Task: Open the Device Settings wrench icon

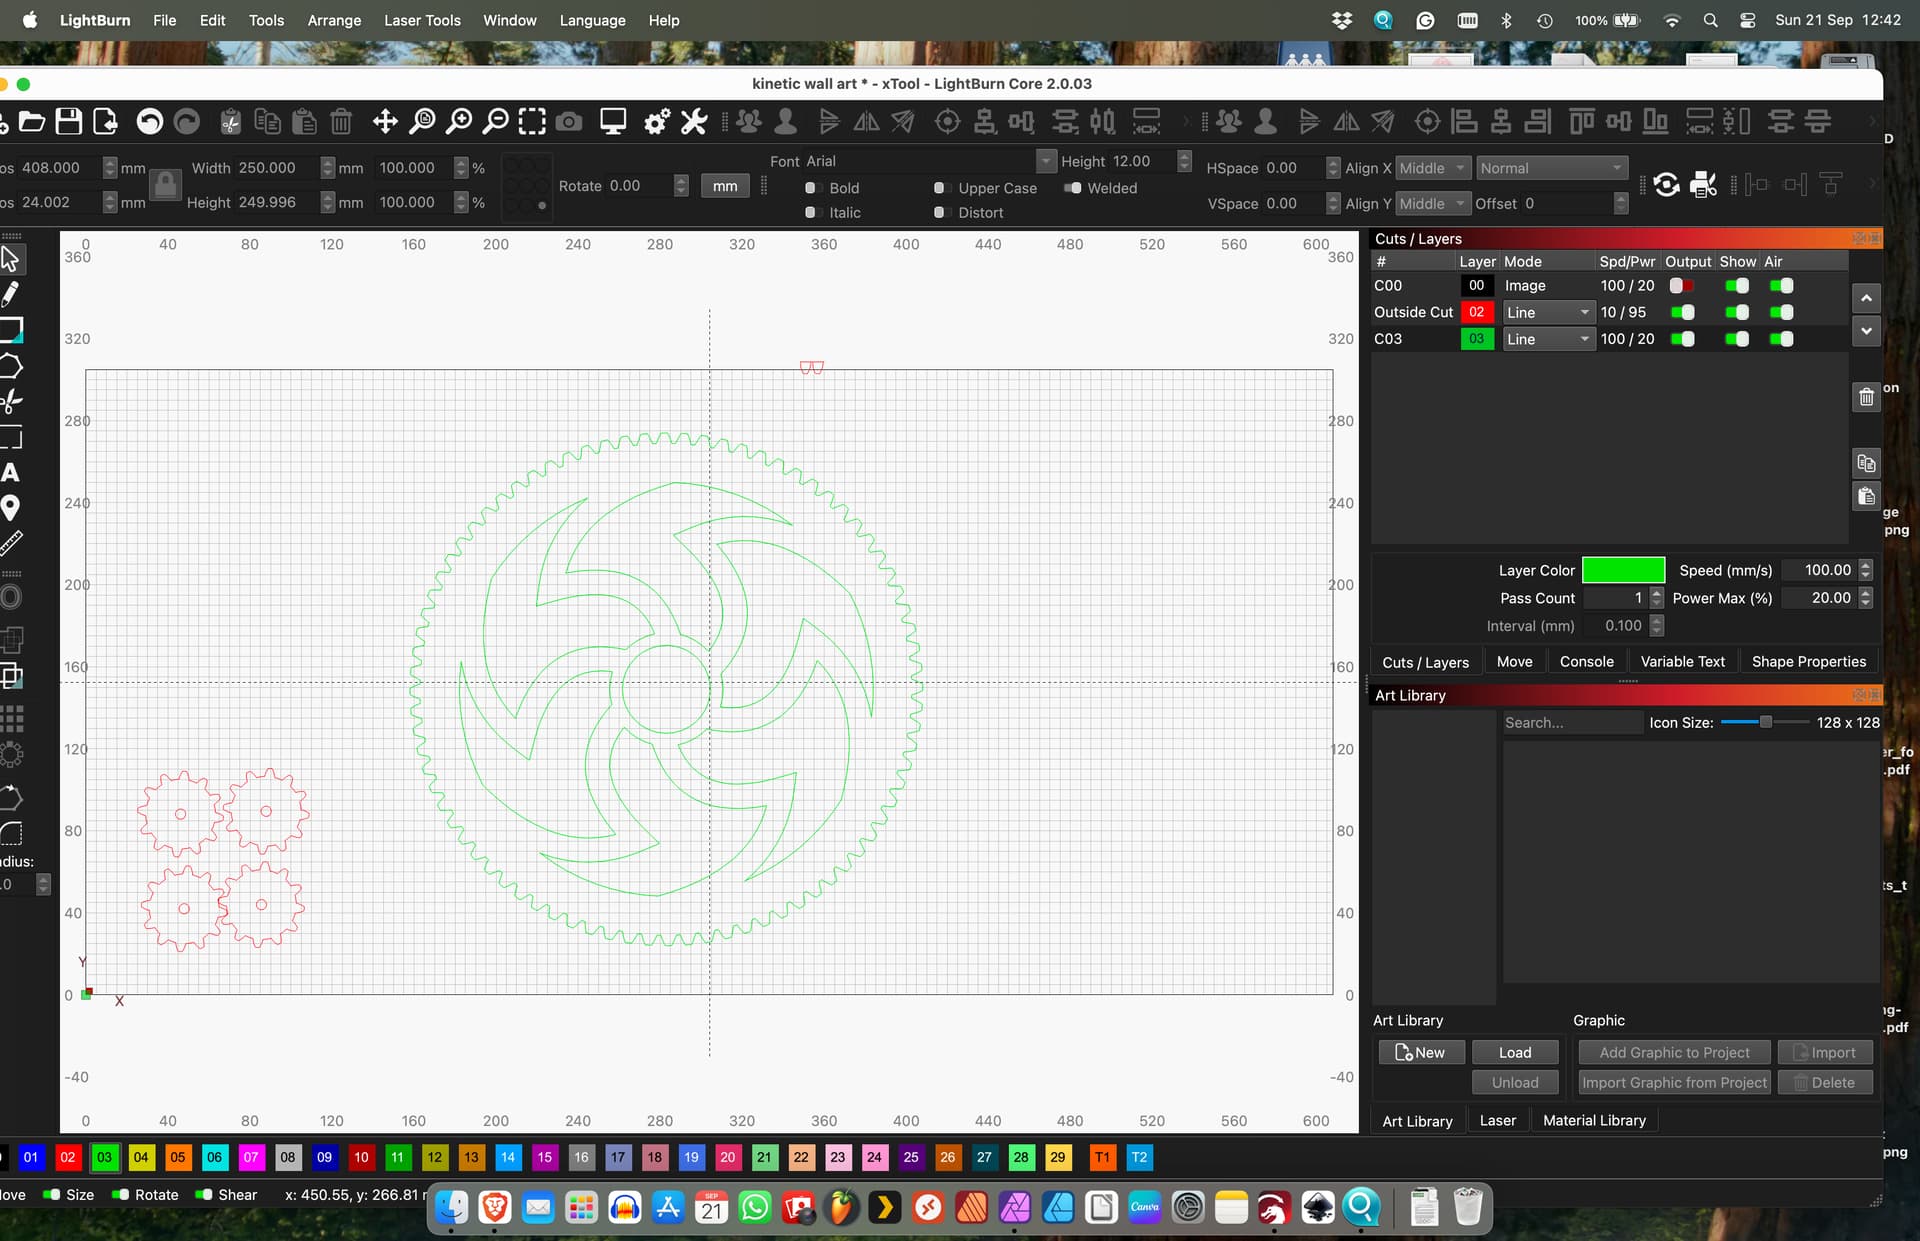Action: click(x=694, y=122)
